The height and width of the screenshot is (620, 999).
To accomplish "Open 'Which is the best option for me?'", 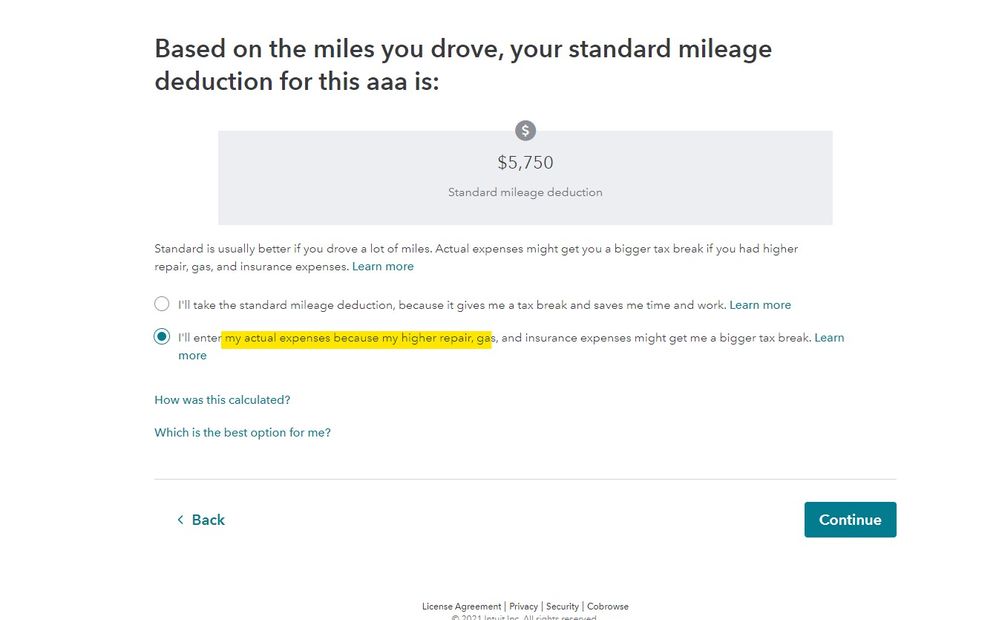I will [x=243, y=433].
